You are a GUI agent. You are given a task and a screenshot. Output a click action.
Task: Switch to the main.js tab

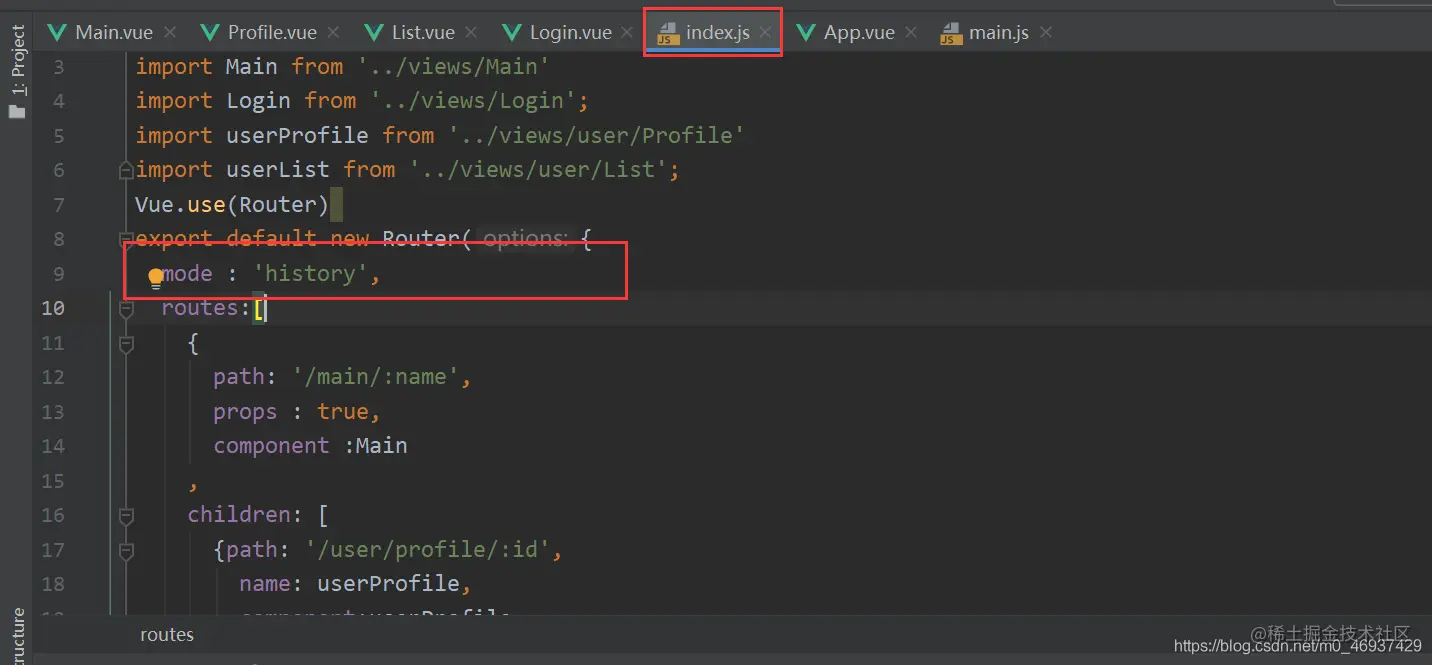click(x=998, y=32)
